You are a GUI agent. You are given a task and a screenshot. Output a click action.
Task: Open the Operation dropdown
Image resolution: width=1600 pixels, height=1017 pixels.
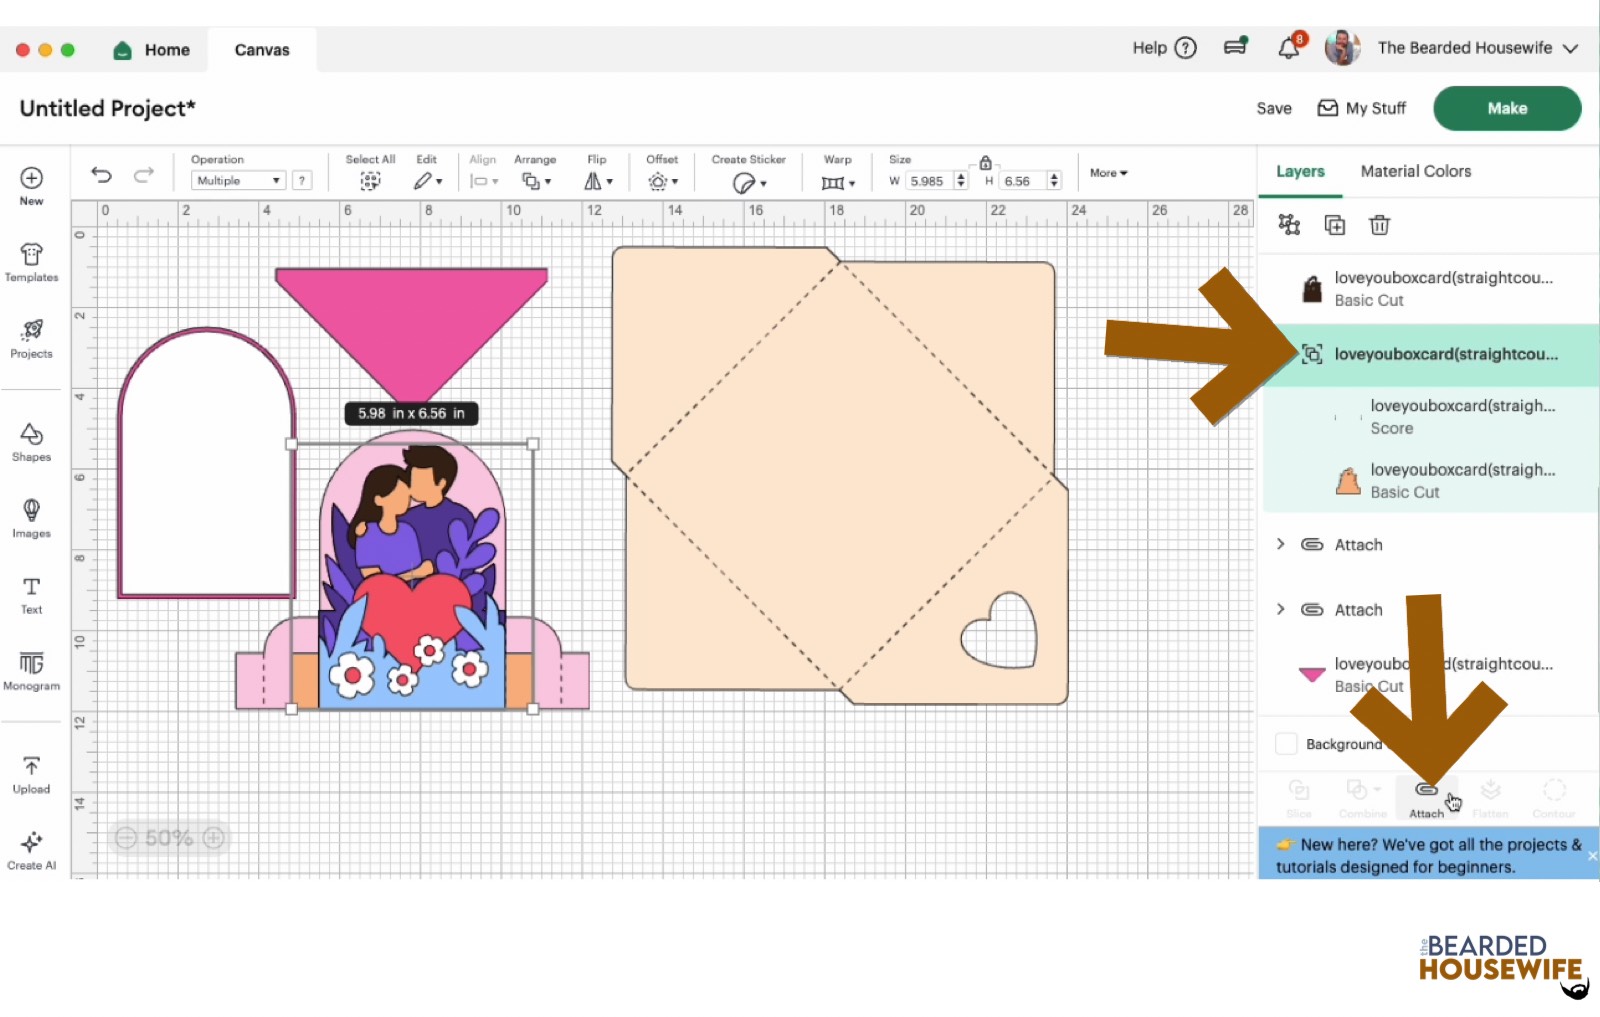click(x=238, y=181)
